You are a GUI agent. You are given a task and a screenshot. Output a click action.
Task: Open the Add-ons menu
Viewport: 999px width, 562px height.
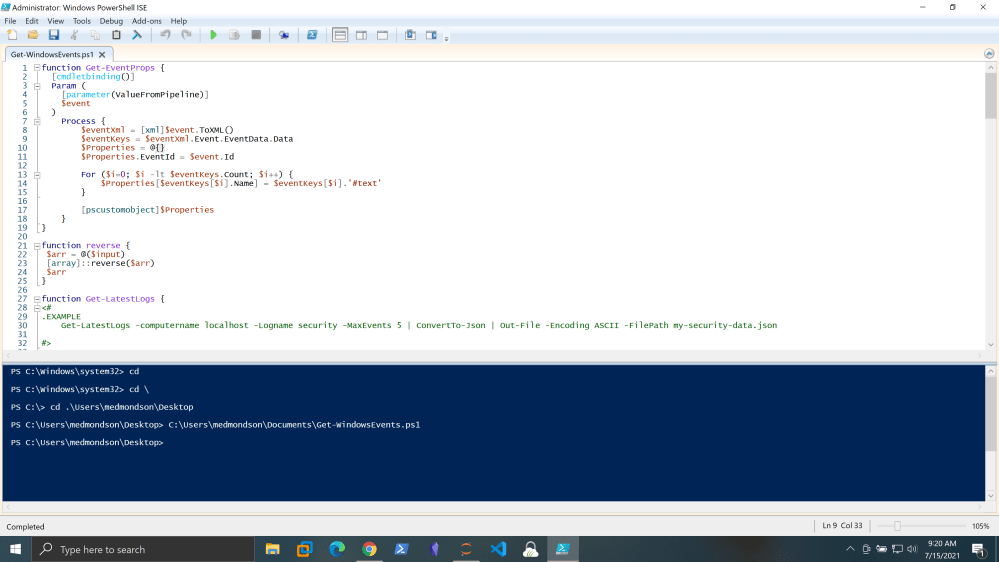(x=146, y=21)
